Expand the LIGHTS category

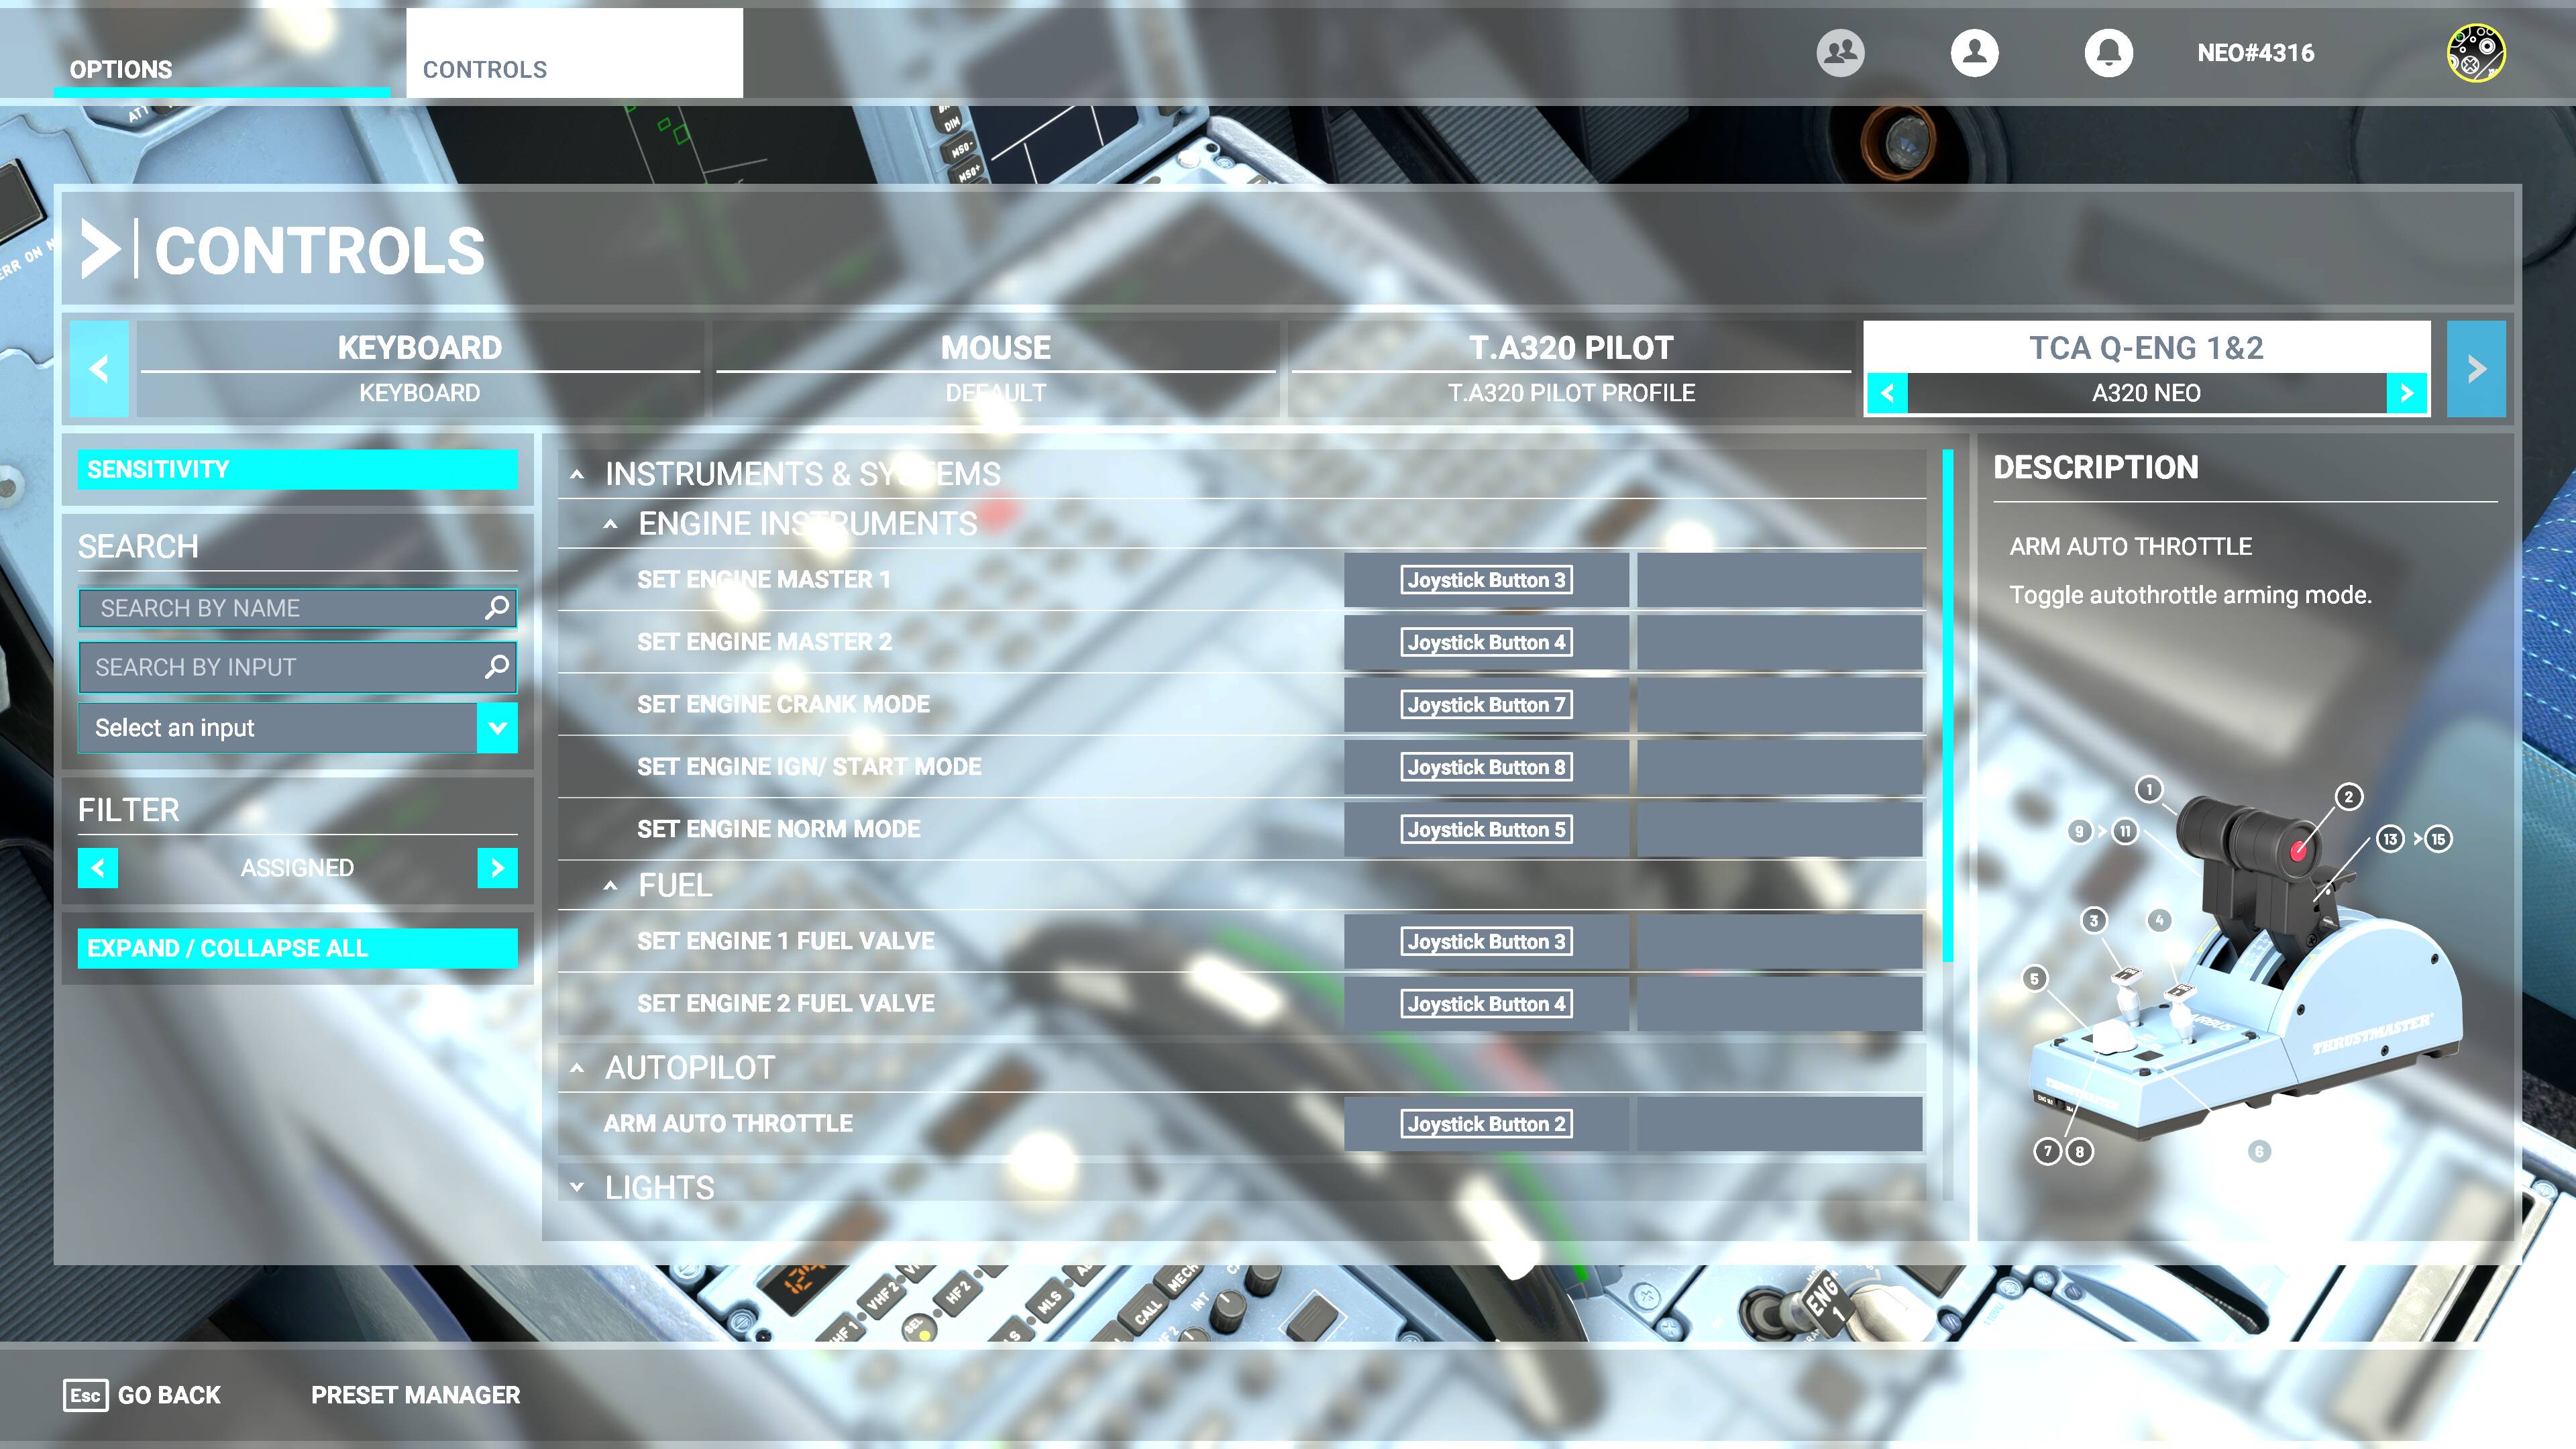[577, 1187]
